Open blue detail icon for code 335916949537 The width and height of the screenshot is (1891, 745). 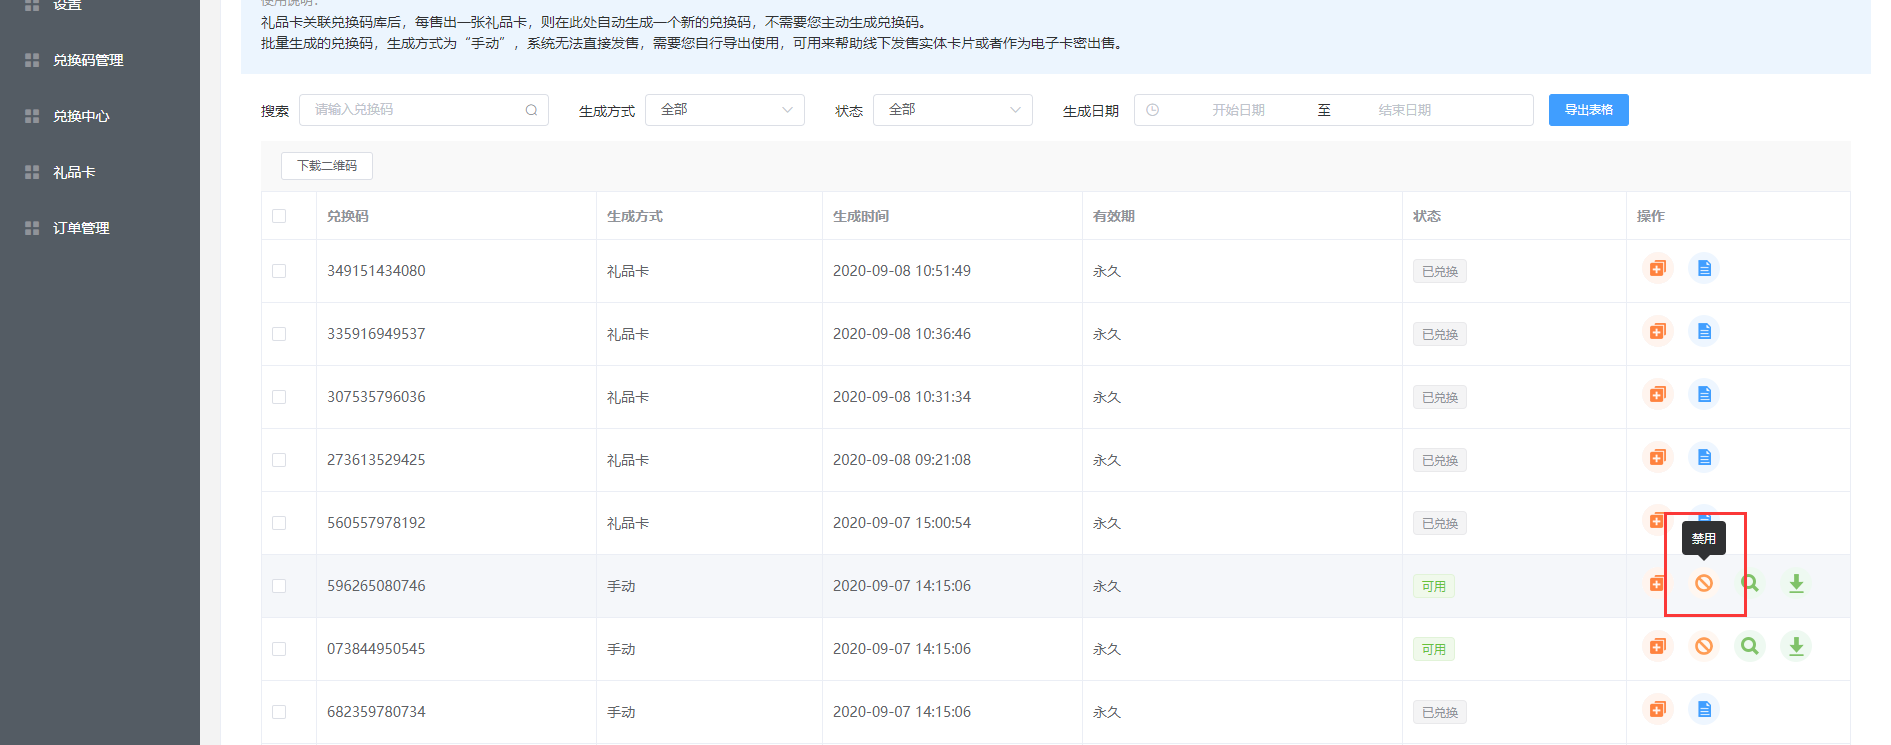click(x=1704, y=331)
